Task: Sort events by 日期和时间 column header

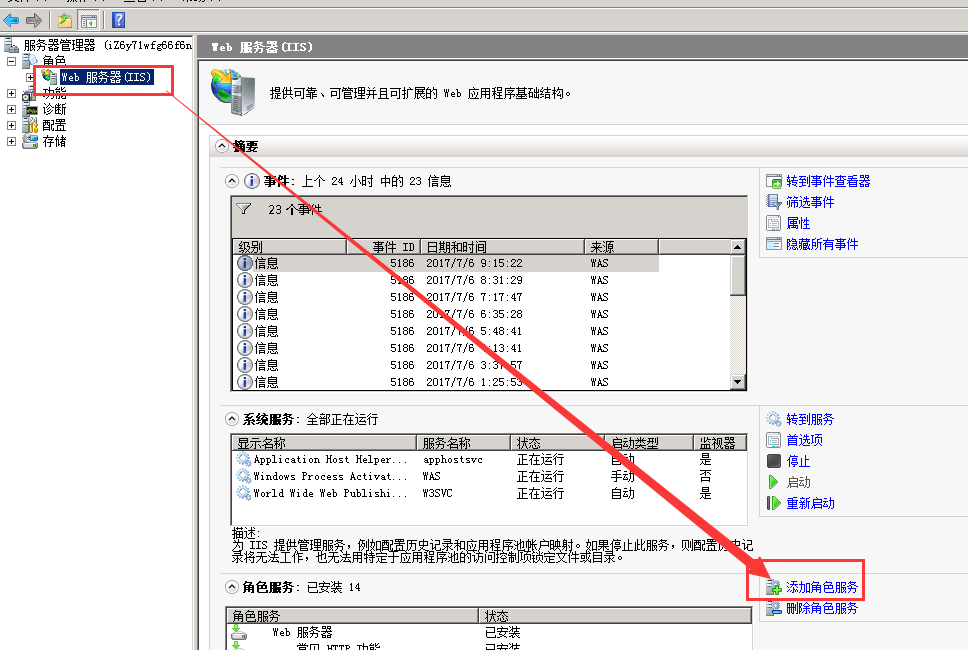Action: click(x=503, y=247)
